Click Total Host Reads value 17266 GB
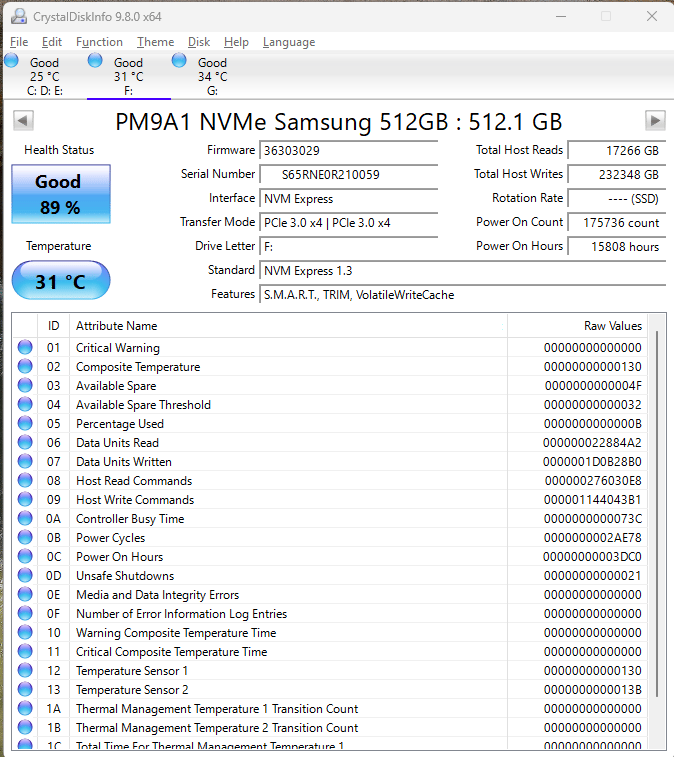Image resolution: width=674 pixels, height=757 pixels. pos(617,151)
